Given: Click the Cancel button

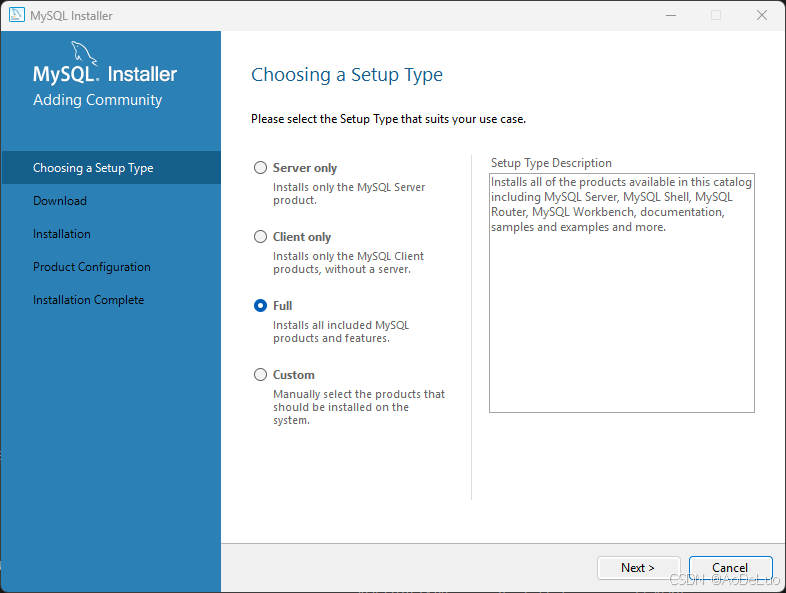Looking at the screenshot, I should point(730,567).
